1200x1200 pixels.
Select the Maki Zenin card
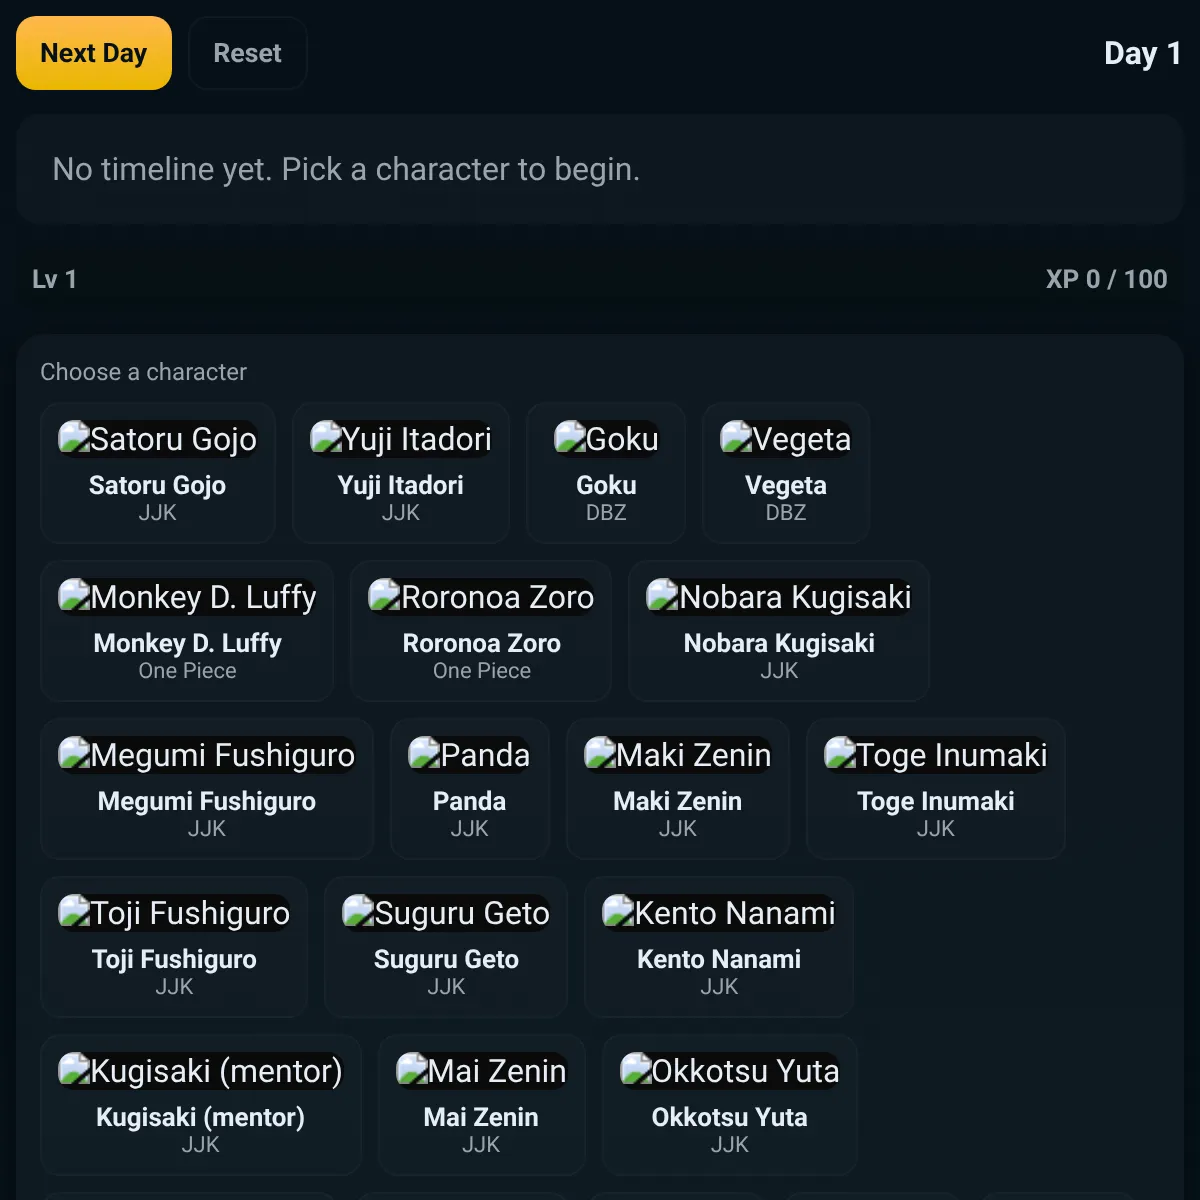(x=678, y=789)
